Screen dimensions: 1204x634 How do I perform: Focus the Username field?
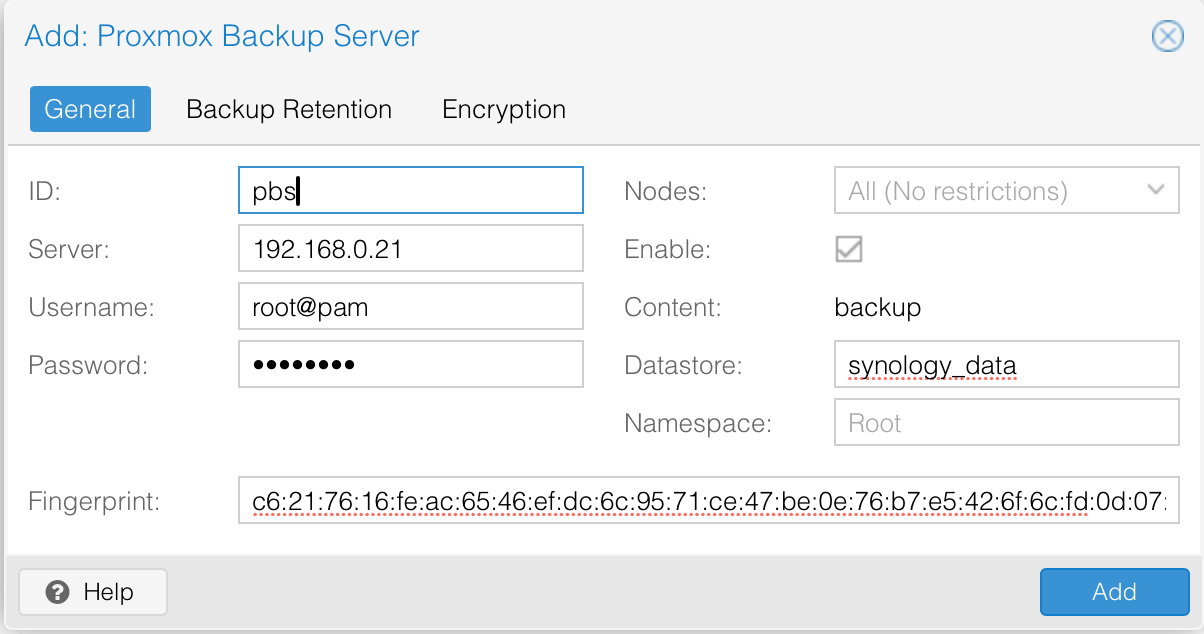(x=411, y=307)
